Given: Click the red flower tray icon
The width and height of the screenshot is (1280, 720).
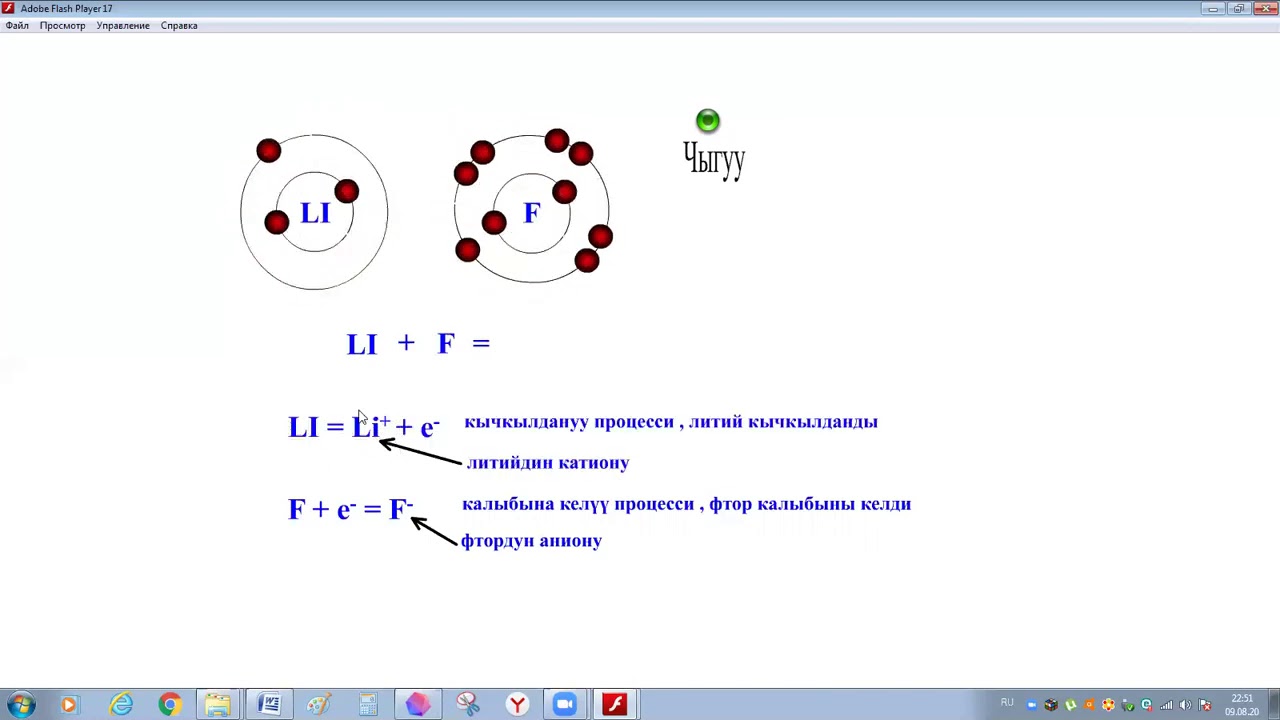Looking at the screenshot, I should click(x=1108, y=705).
